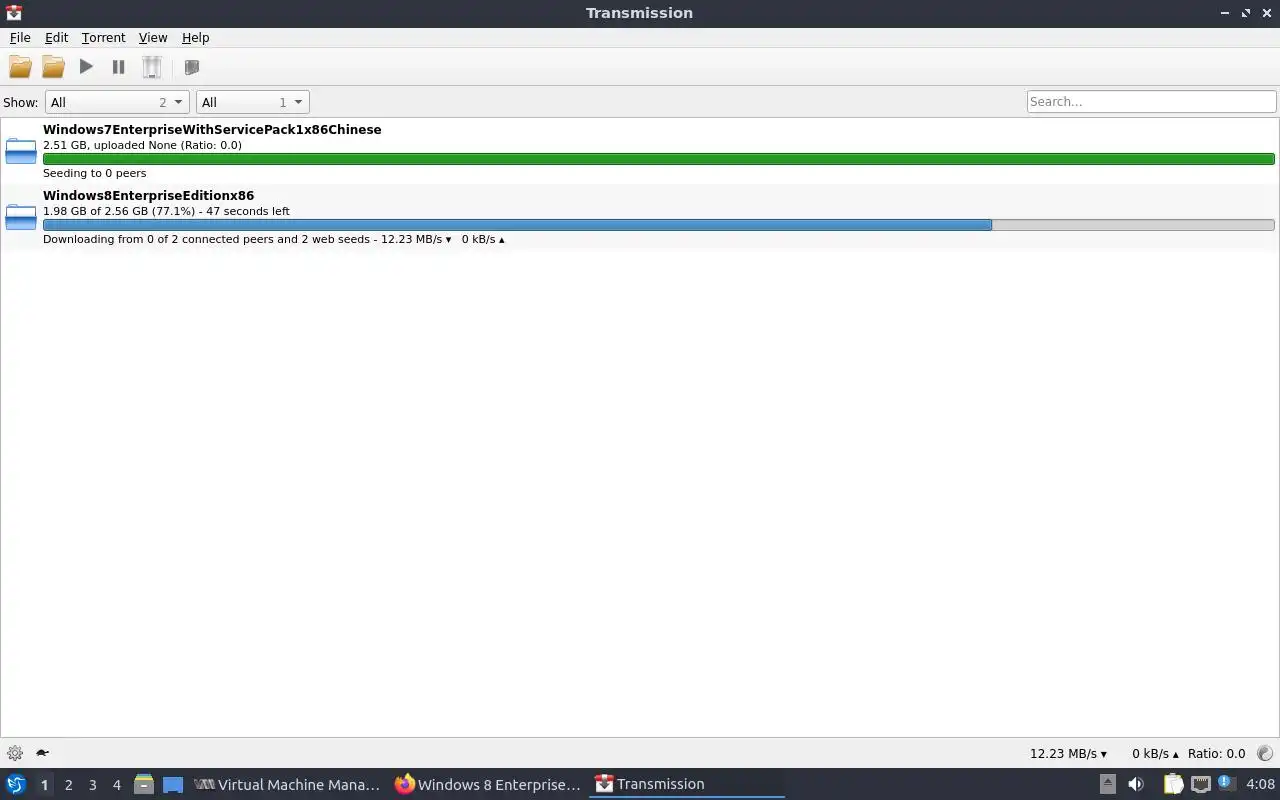
Task: Switch to workspace 3
Action: [x=92, y=785]
